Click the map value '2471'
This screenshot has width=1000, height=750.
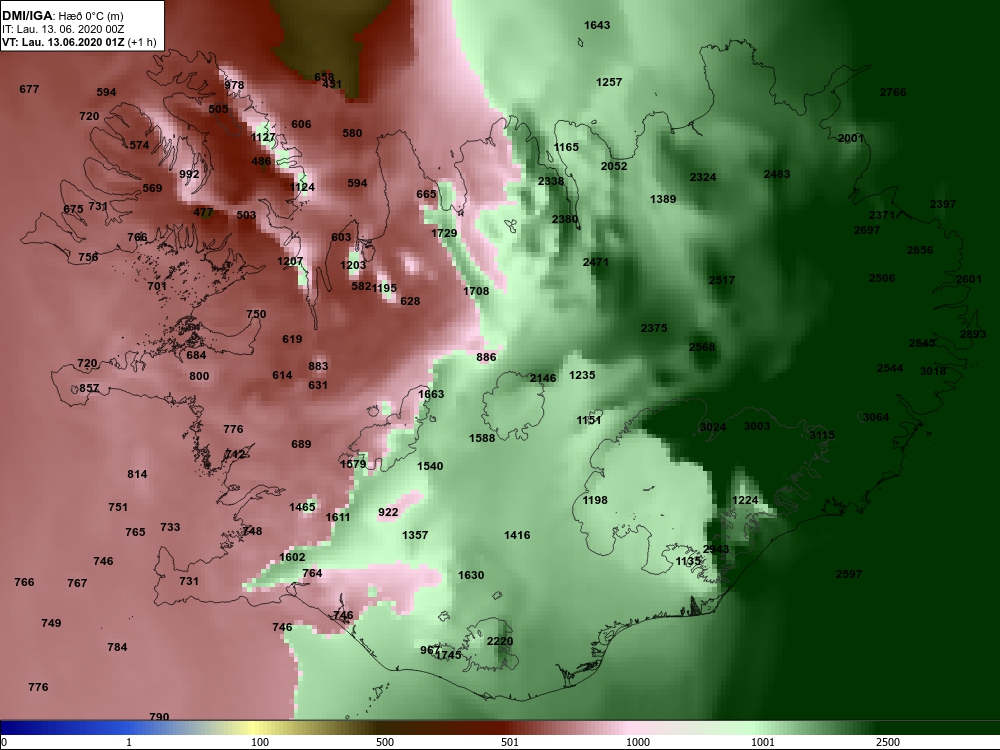(596, 261)
